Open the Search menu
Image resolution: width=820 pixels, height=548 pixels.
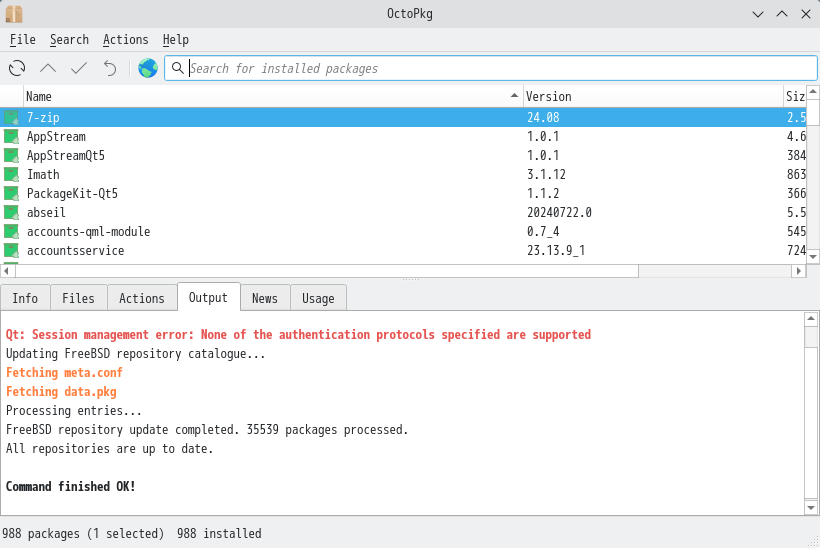pos(69,40)
